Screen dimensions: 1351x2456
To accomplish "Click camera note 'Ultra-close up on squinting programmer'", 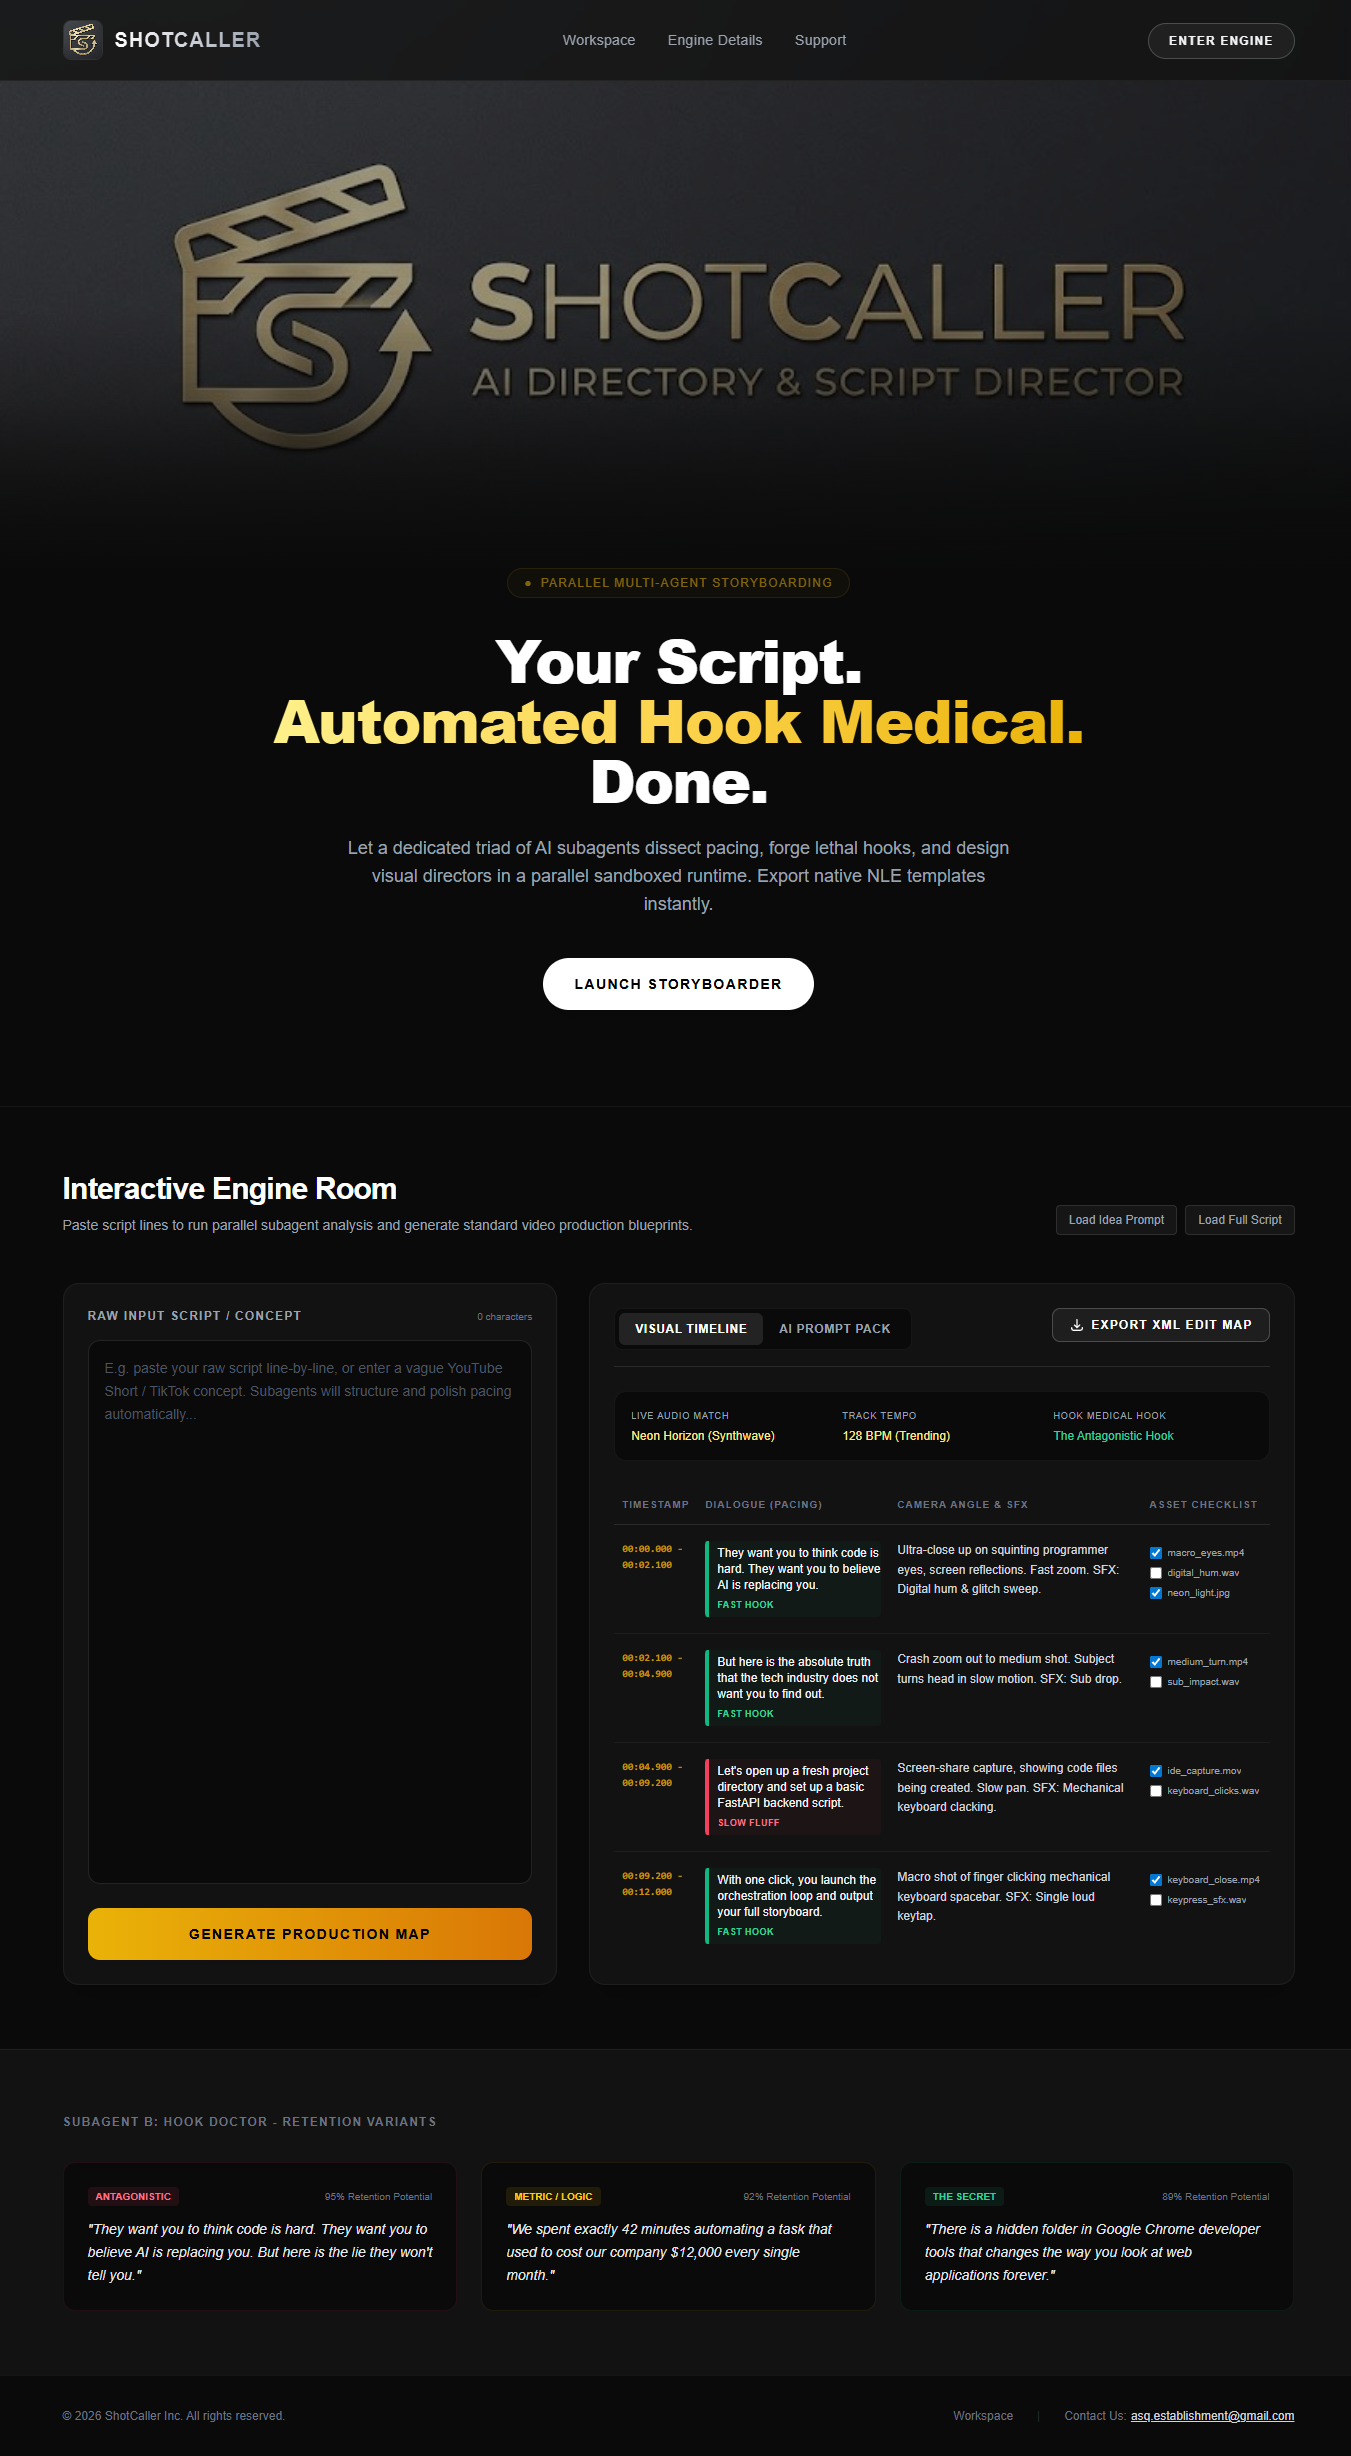I will (x=1008, y=1569).
